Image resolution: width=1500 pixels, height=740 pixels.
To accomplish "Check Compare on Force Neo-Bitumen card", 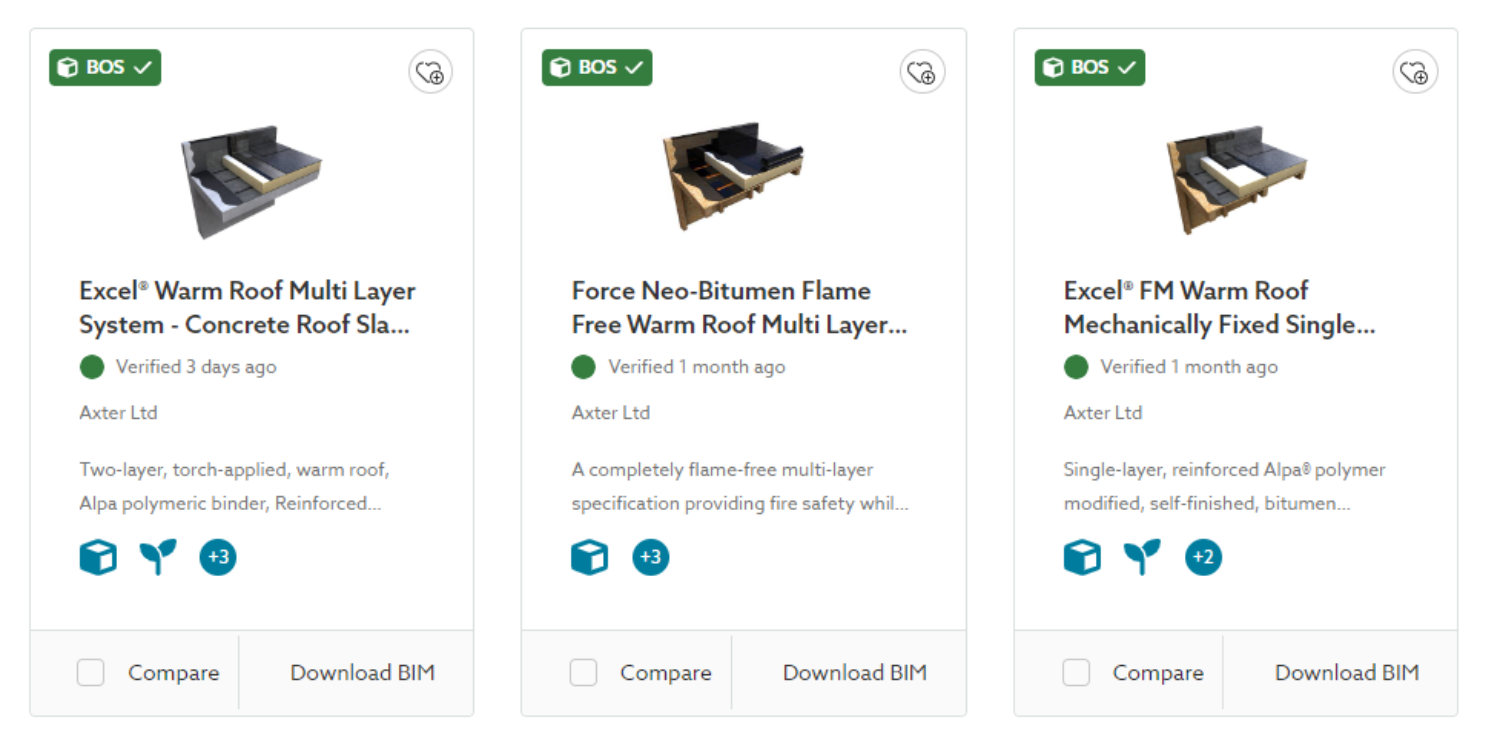I will [x=583, y=673].
